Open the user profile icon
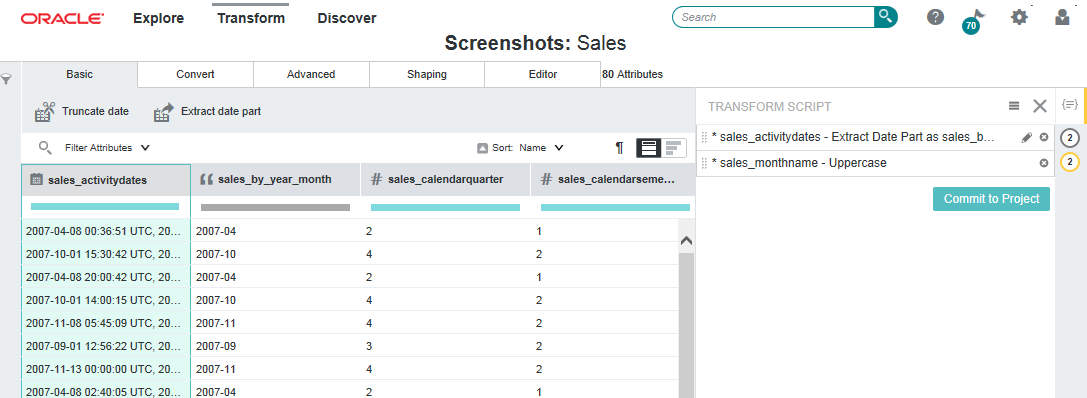Screen dimensions: 1087x398 [1062, 17]
